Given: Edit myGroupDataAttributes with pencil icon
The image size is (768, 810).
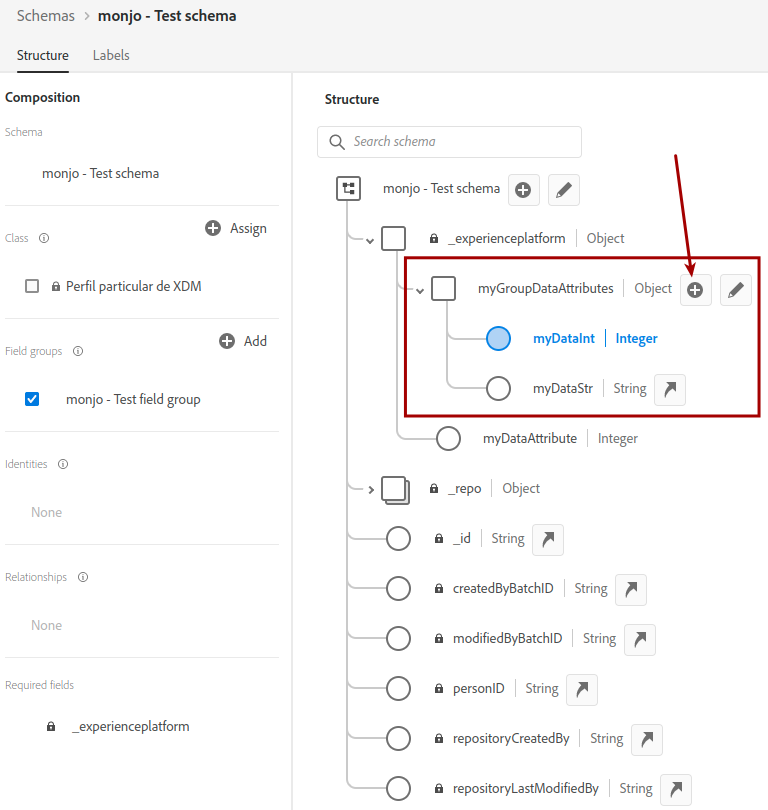Looking at the screenshot, I should click(735, 290).
